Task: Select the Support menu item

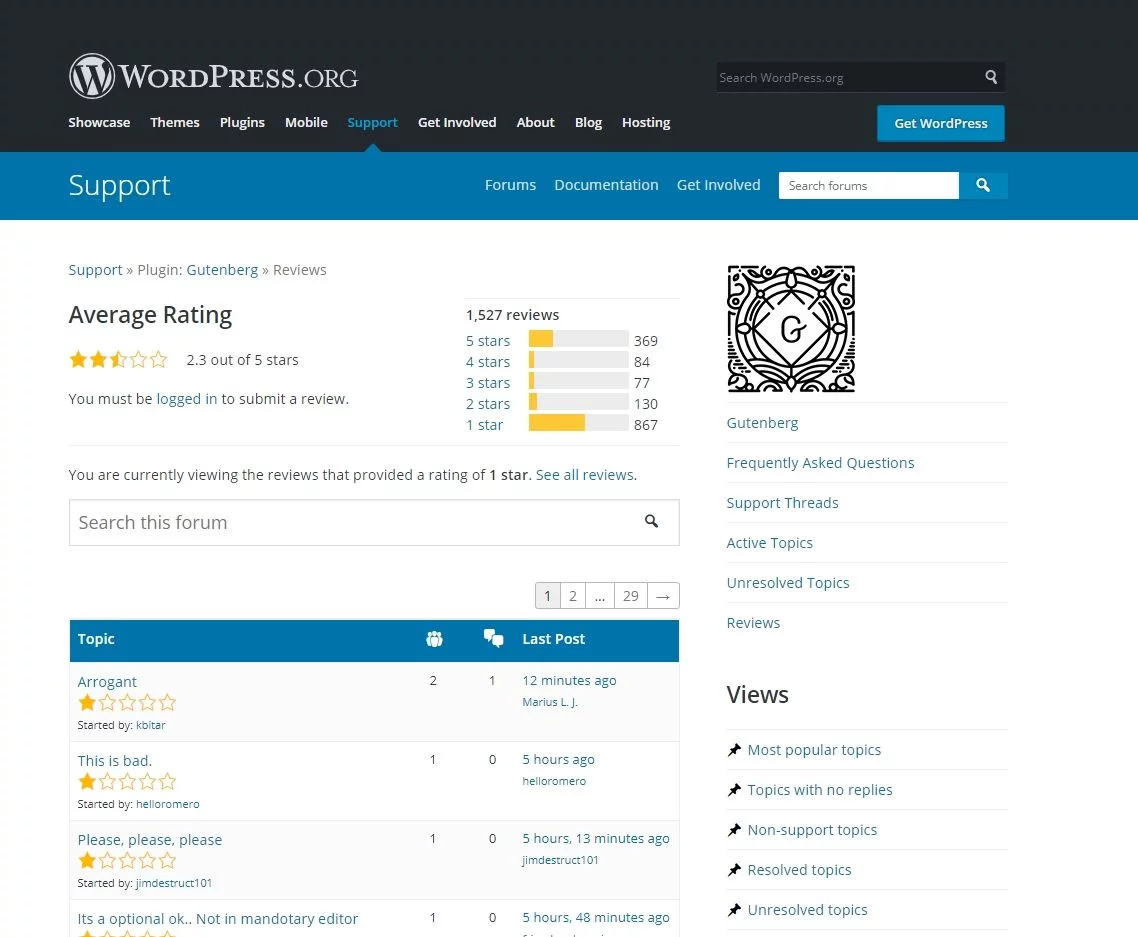Action: [372, 123]
